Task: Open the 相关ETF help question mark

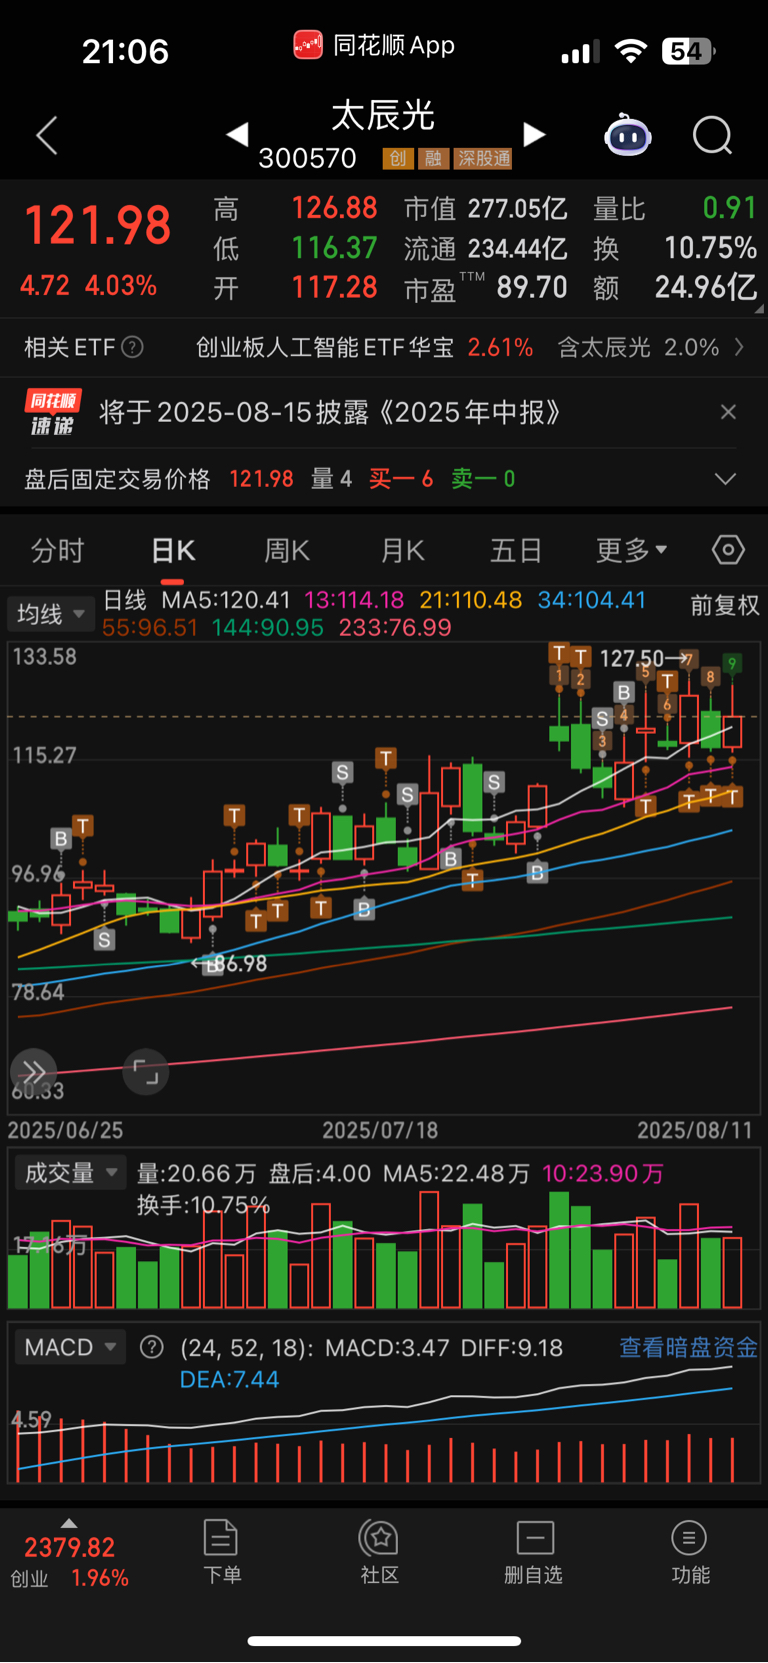Action: 132,347
